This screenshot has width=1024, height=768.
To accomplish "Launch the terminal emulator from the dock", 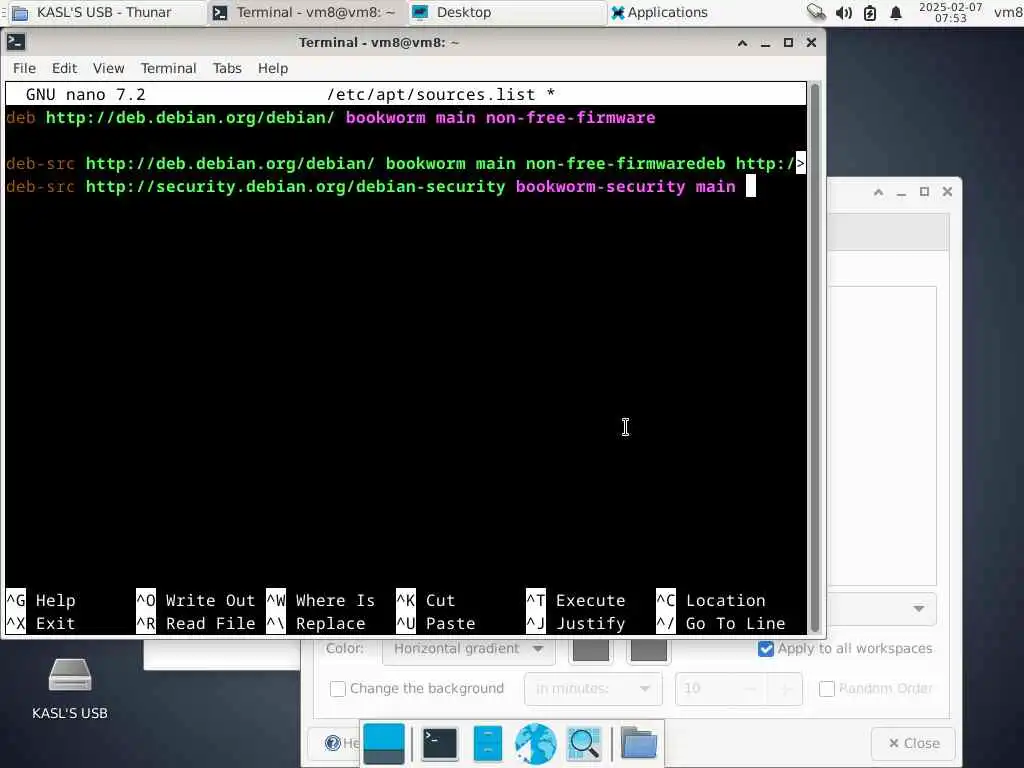I will [x=440, y=743].
